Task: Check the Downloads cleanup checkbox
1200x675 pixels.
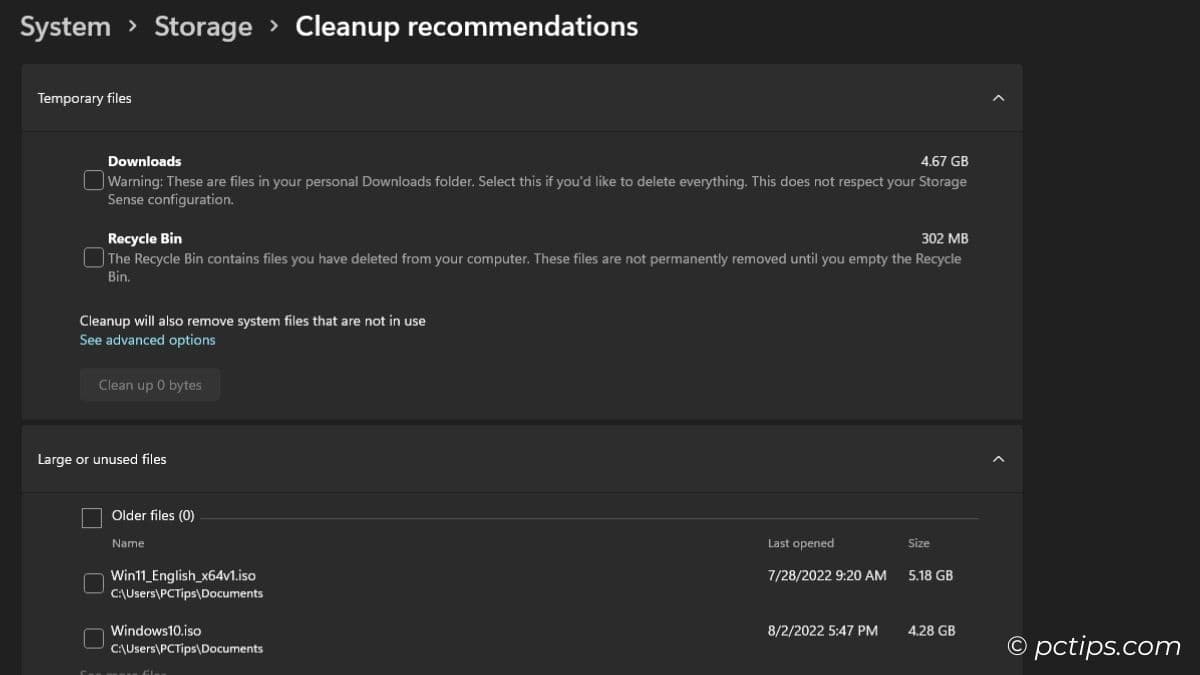Action: (93, 180)
